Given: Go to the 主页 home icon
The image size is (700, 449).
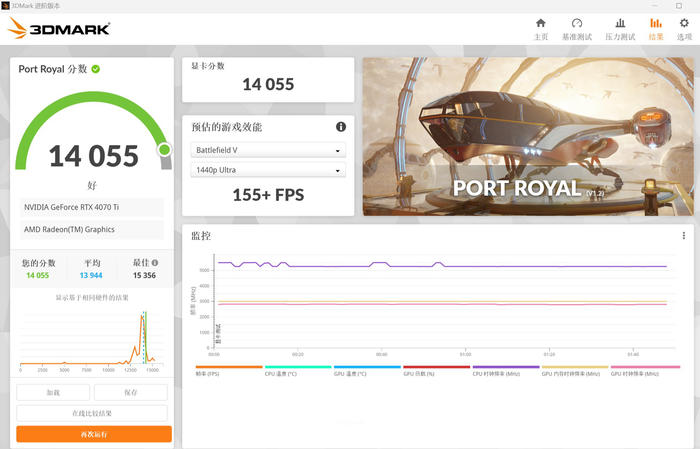Looking at the screenshot, I should [541, 28].
